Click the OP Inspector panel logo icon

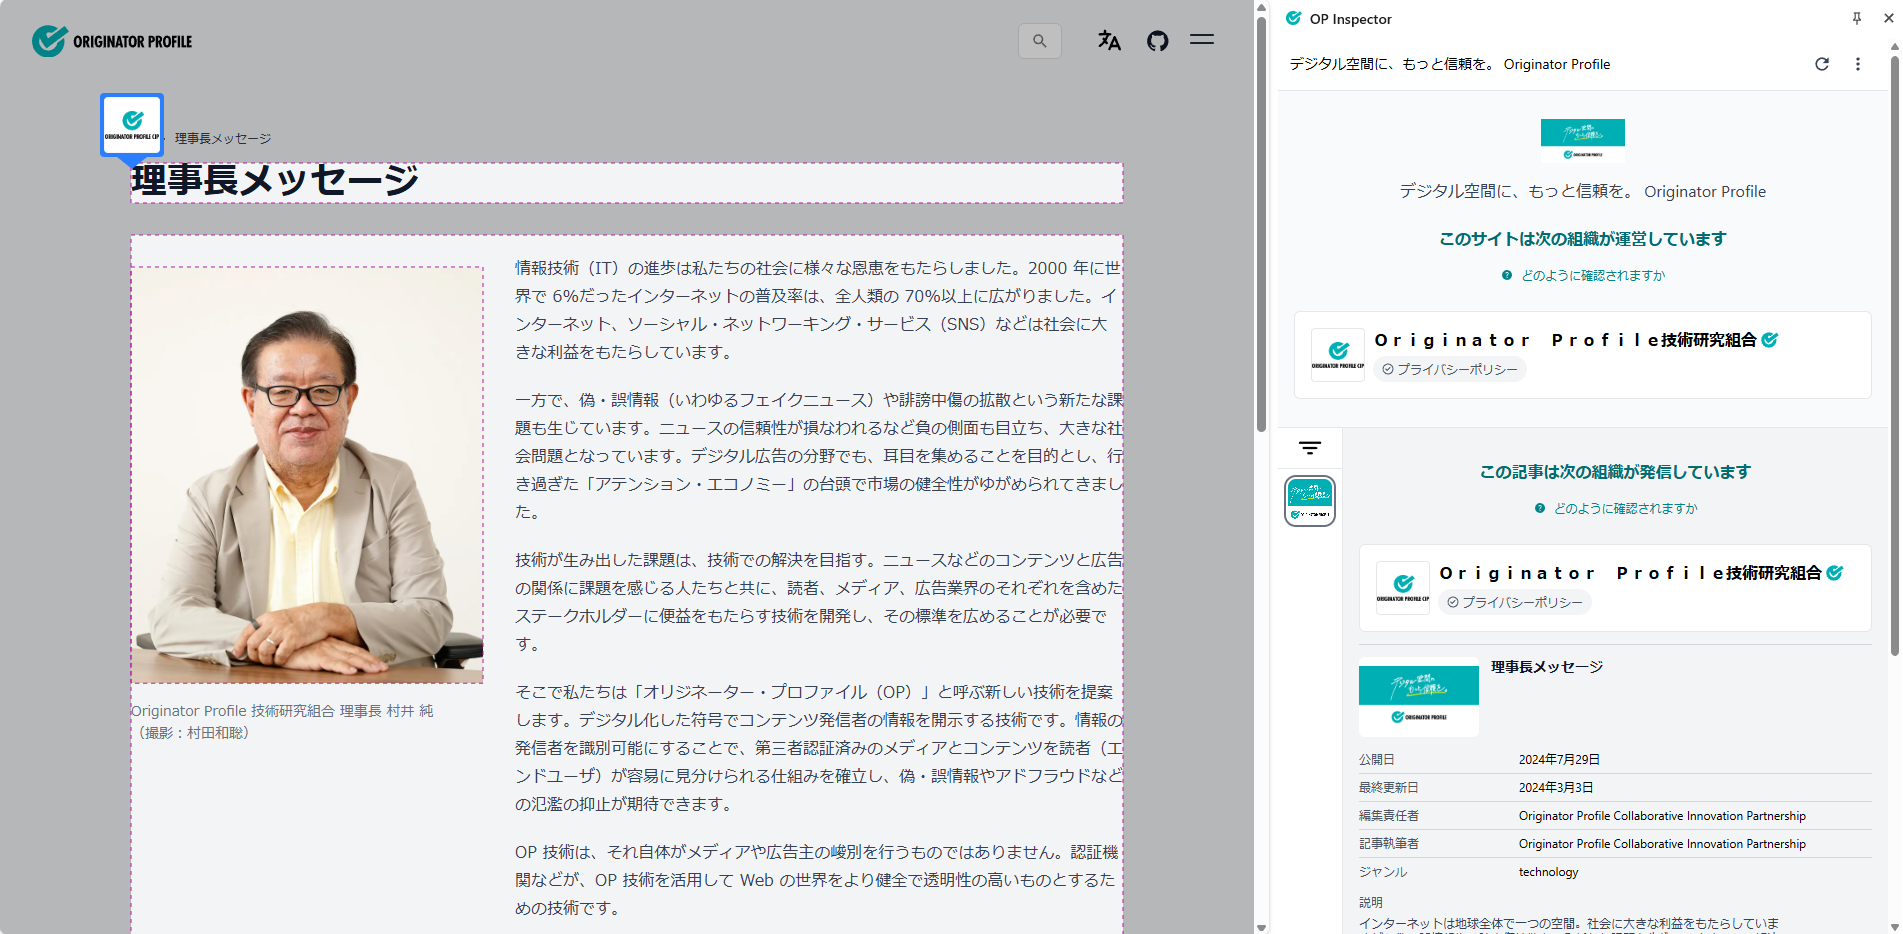coord(1294,18)
